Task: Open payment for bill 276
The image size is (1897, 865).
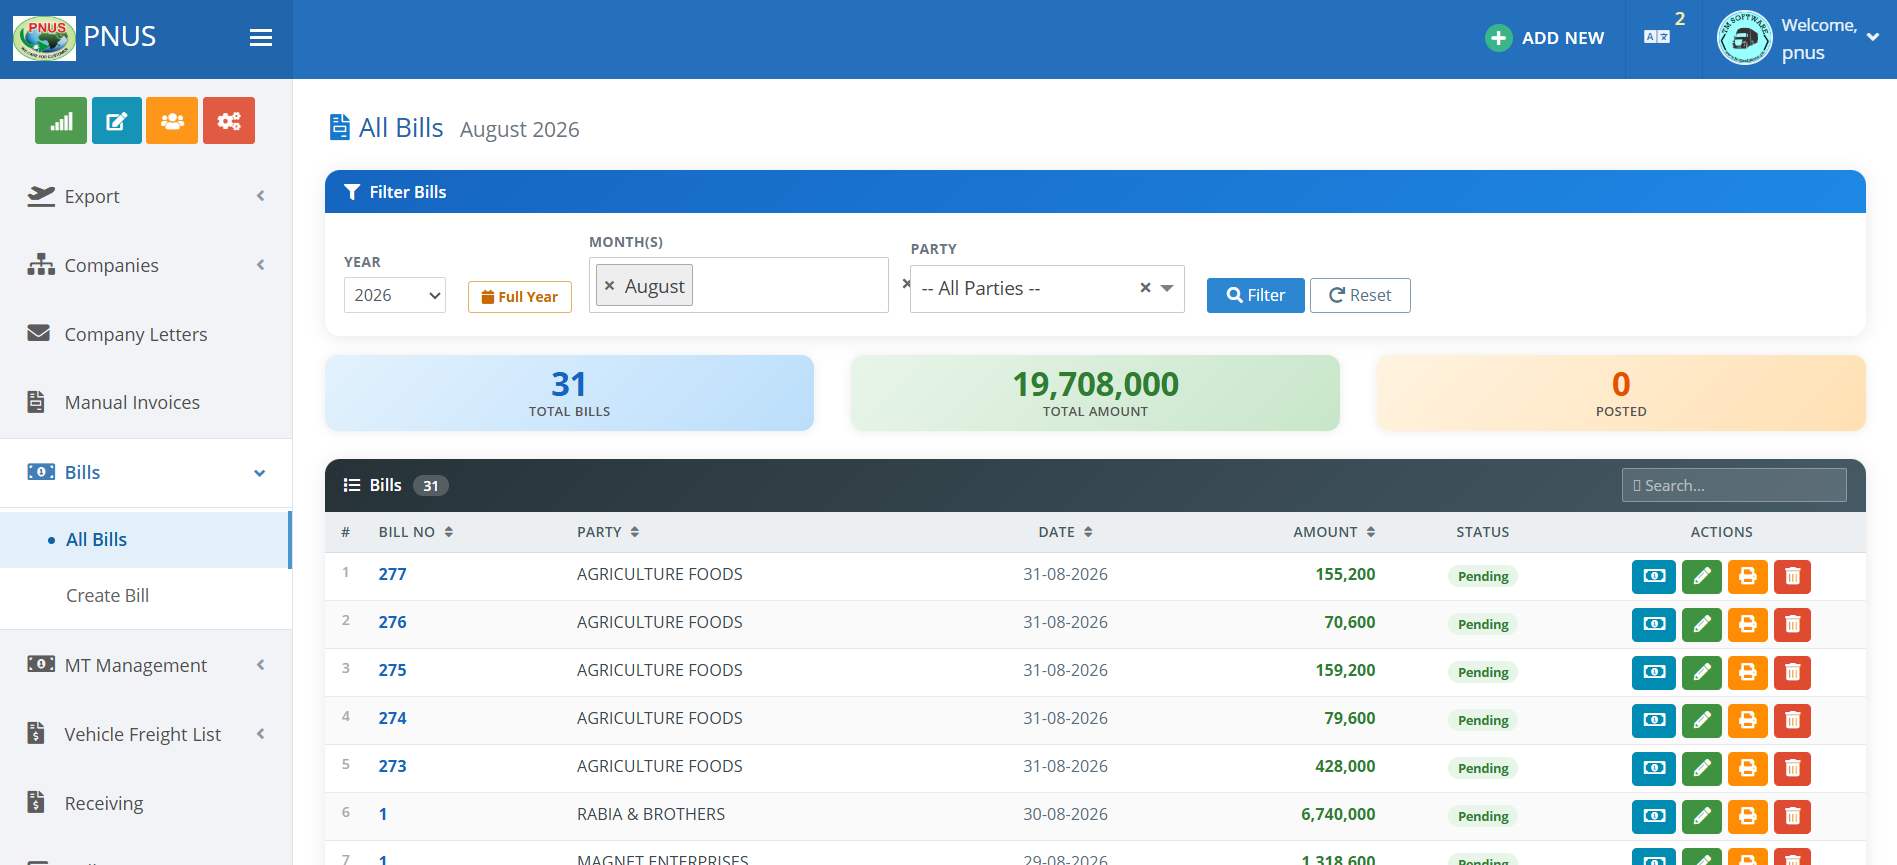Action: (x=1654, y=624)
